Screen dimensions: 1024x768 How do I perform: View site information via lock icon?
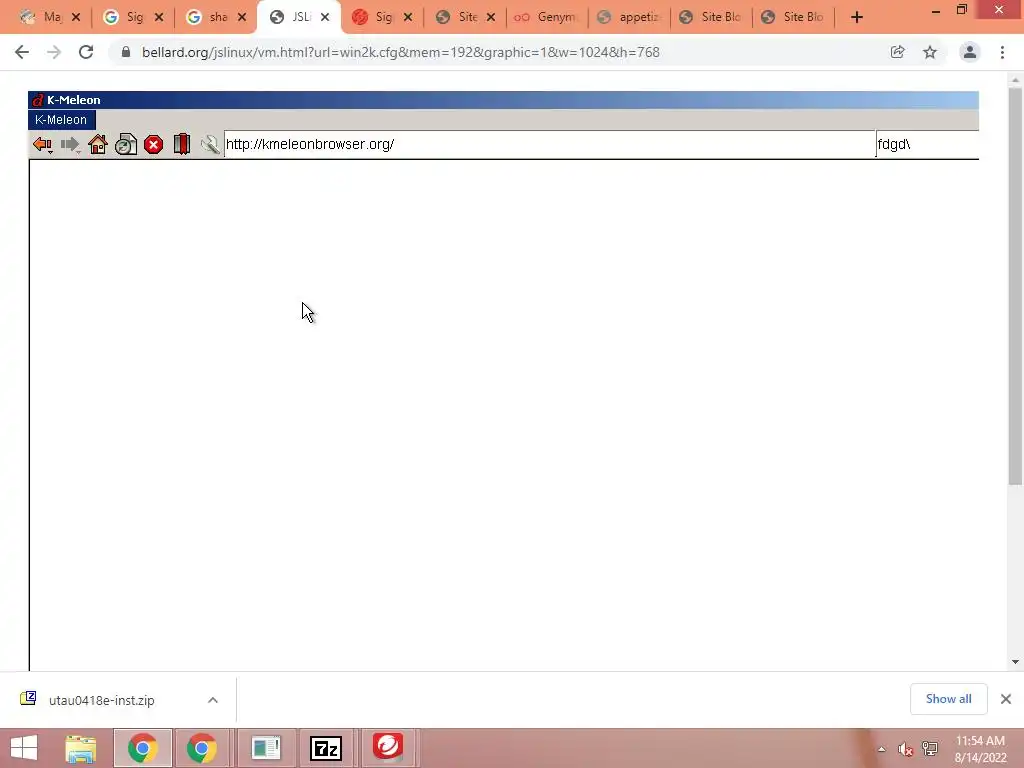(x=126, y=52)
